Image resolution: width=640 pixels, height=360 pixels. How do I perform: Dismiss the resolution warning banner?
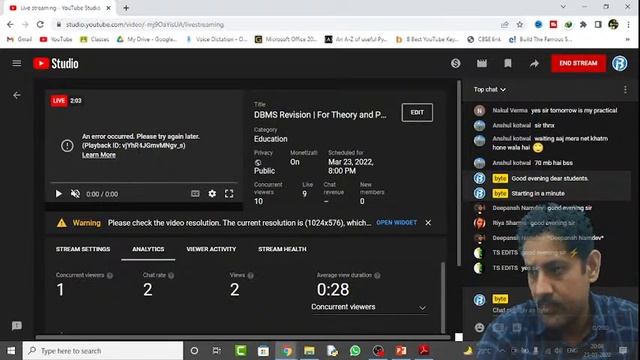pyautogui.click(x=428, y=223)
